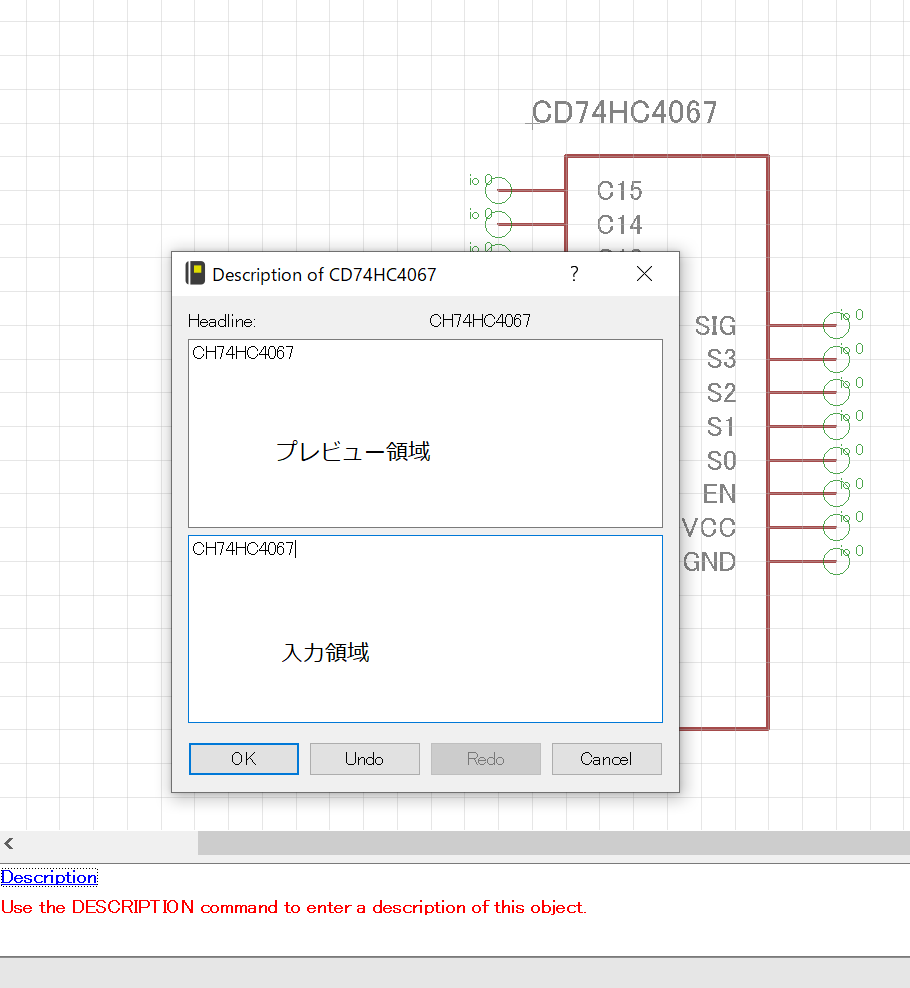Click the horizontal scrollbar left arrow
The image size is (910, 988).
pyautogui.click(x=9, y=843)
